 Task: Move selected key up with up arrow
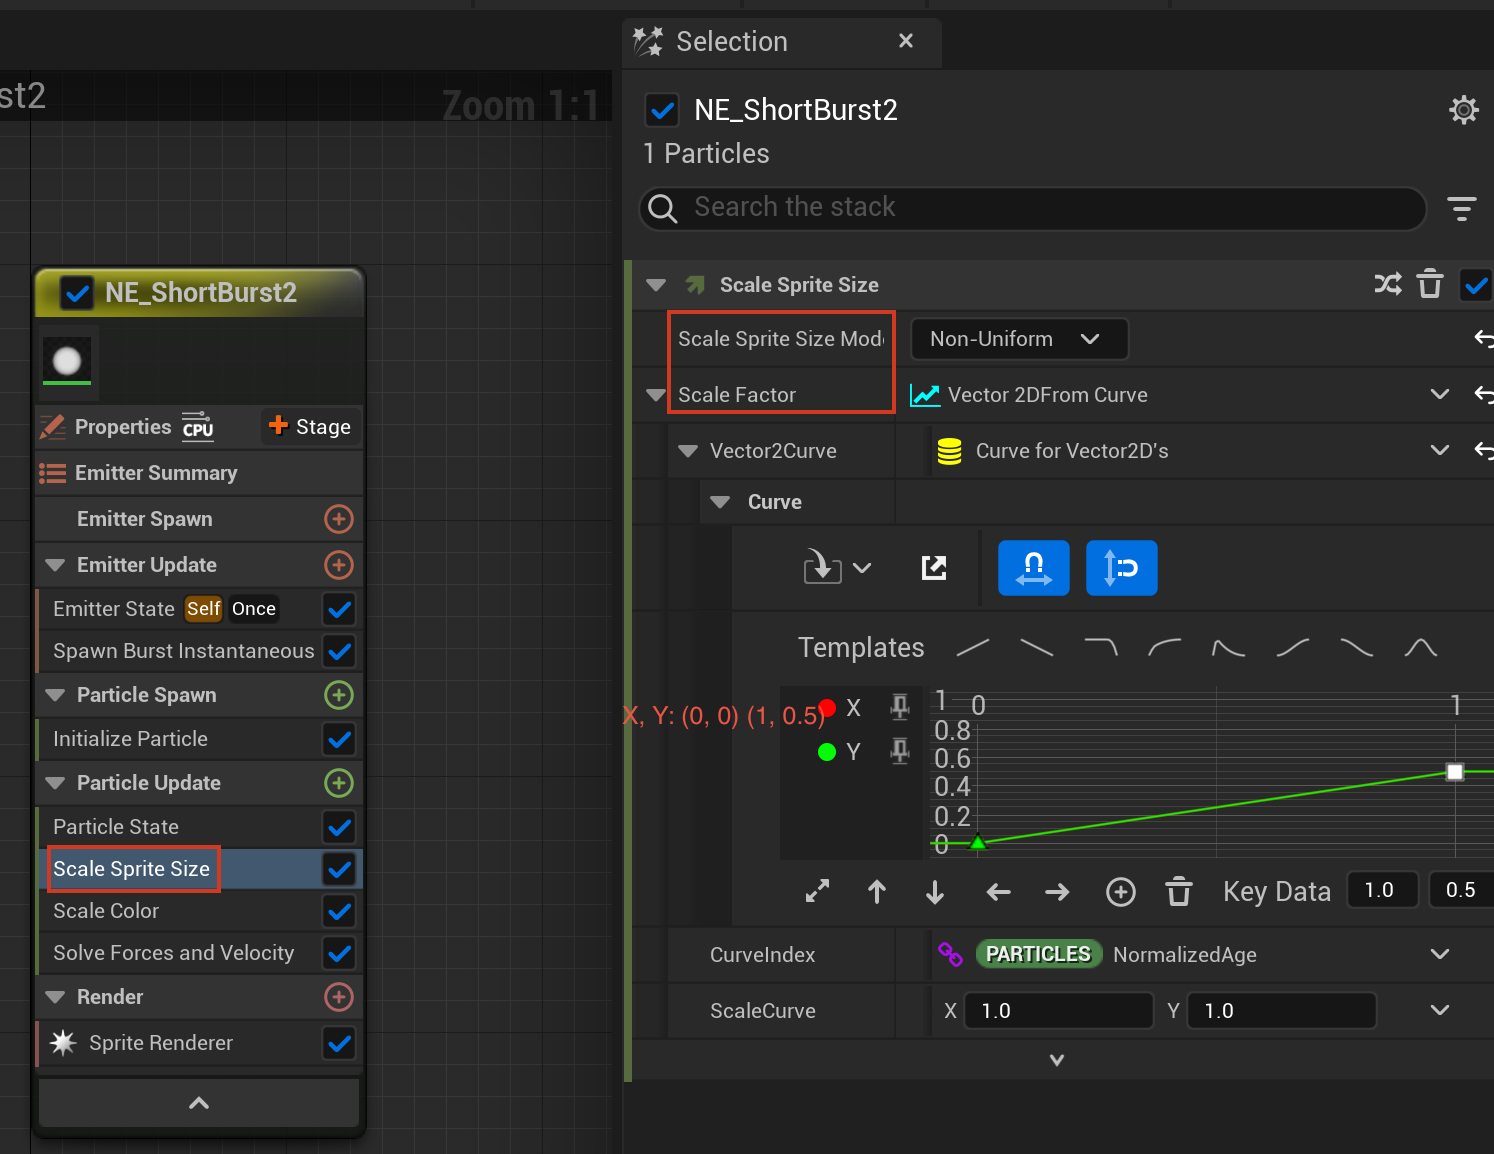877,891
